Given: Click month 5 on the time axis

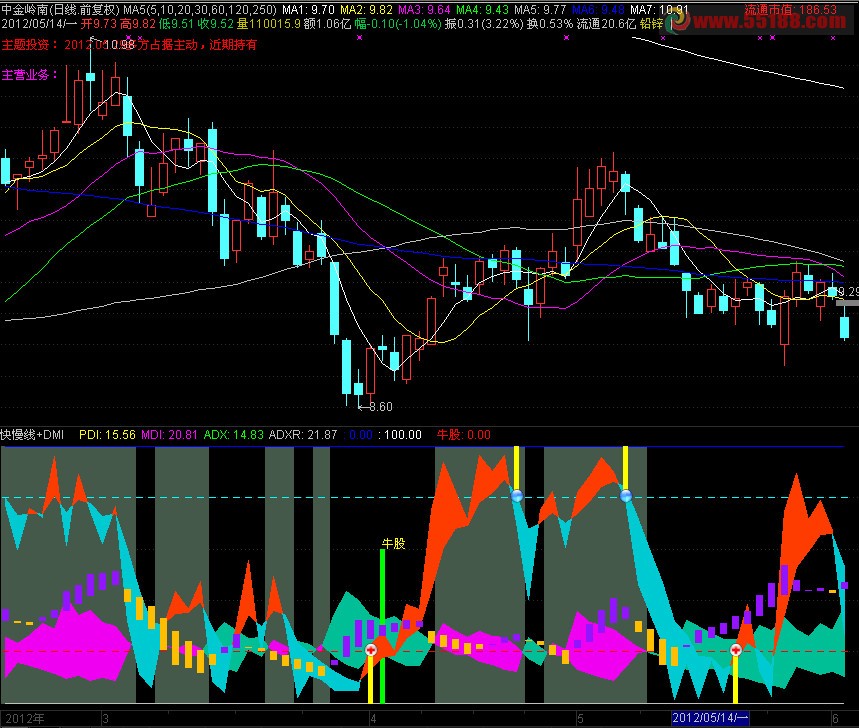Looking at the screenshot, I should click(x=580, y=719).
